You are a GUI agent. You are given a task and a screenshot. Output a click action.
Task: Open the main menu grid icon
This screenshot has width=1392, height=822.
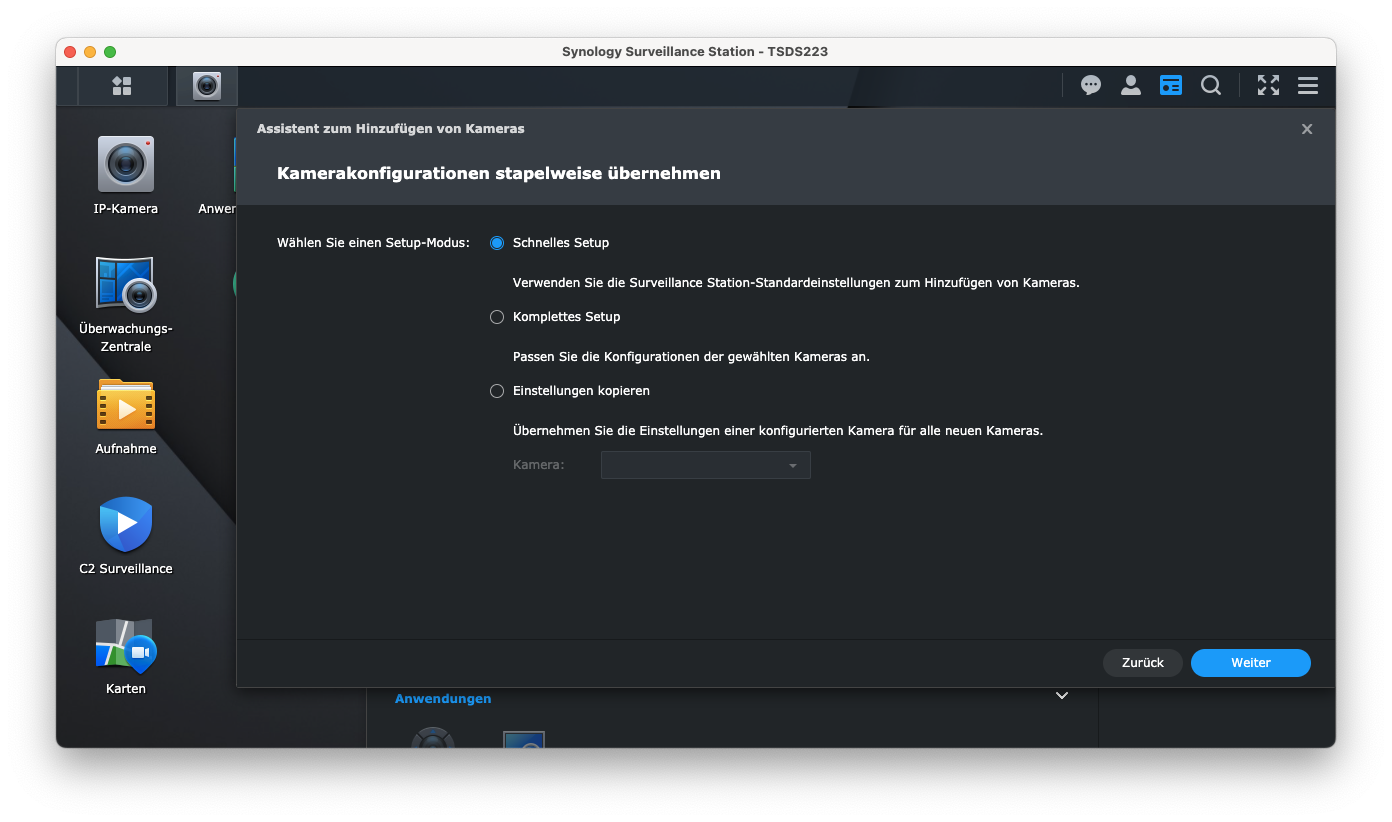coord(122,86)
